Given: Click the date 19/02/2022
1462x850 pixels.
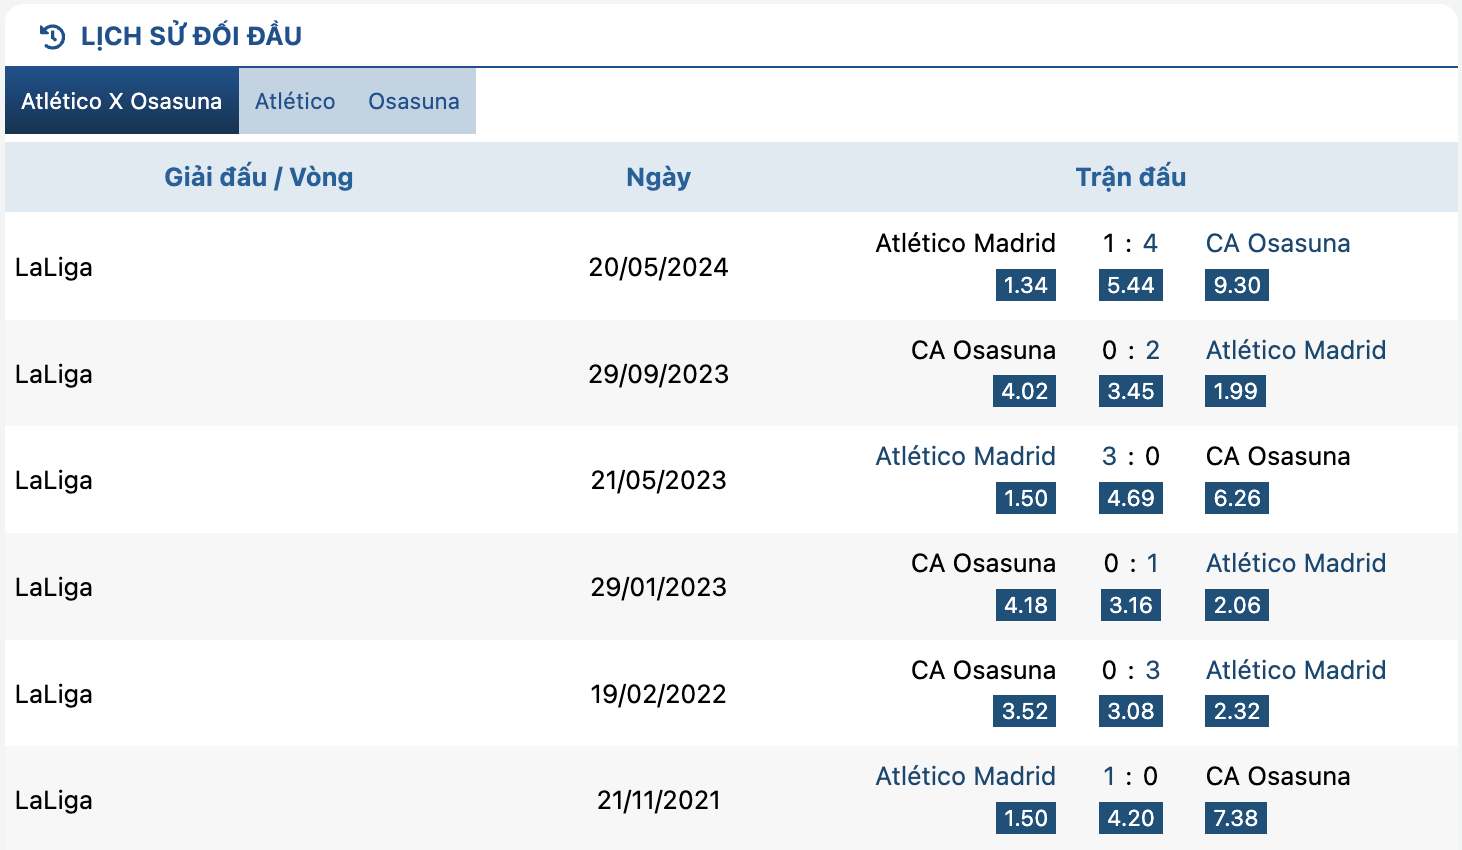Looking at the screenshot, I should tap(658, 694).
